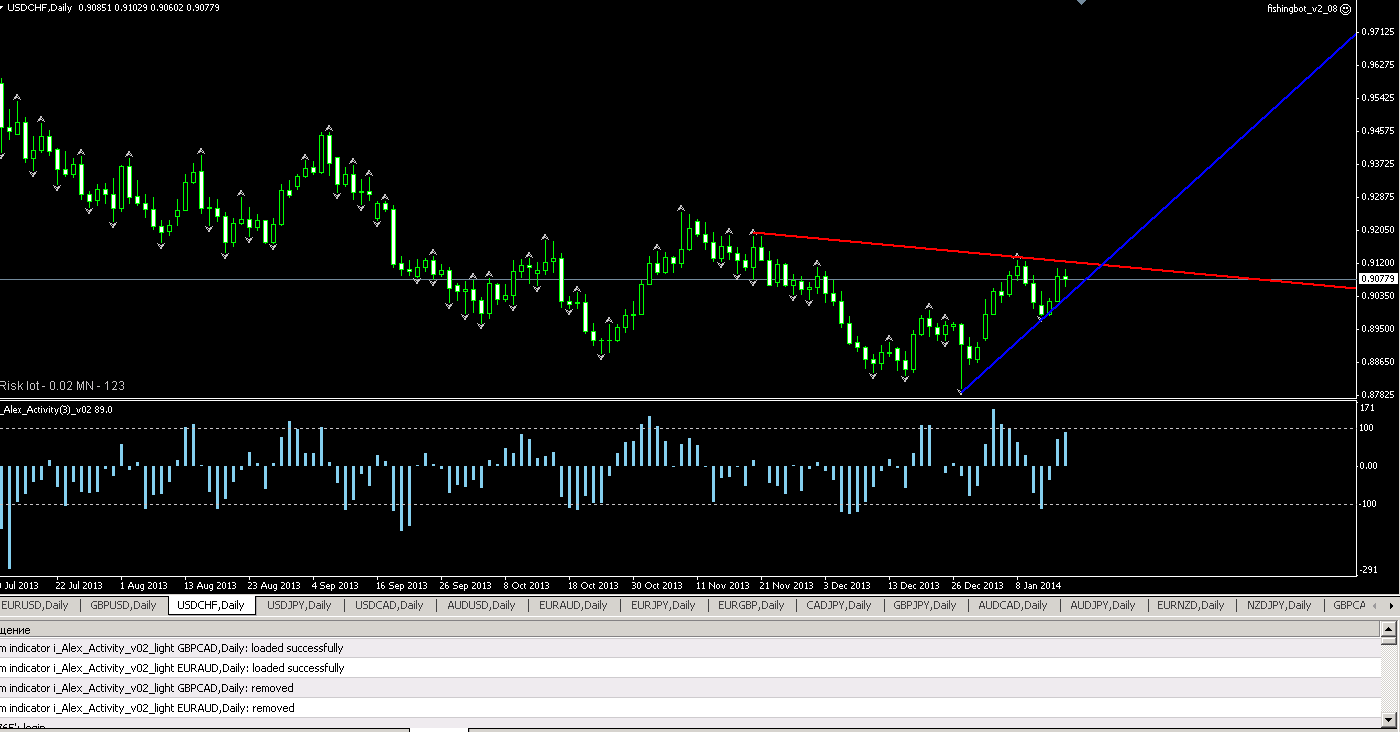Open the partially visible GBPCA chart tab
Screen dimensions: 1400x732
[x=1348, y=605]
